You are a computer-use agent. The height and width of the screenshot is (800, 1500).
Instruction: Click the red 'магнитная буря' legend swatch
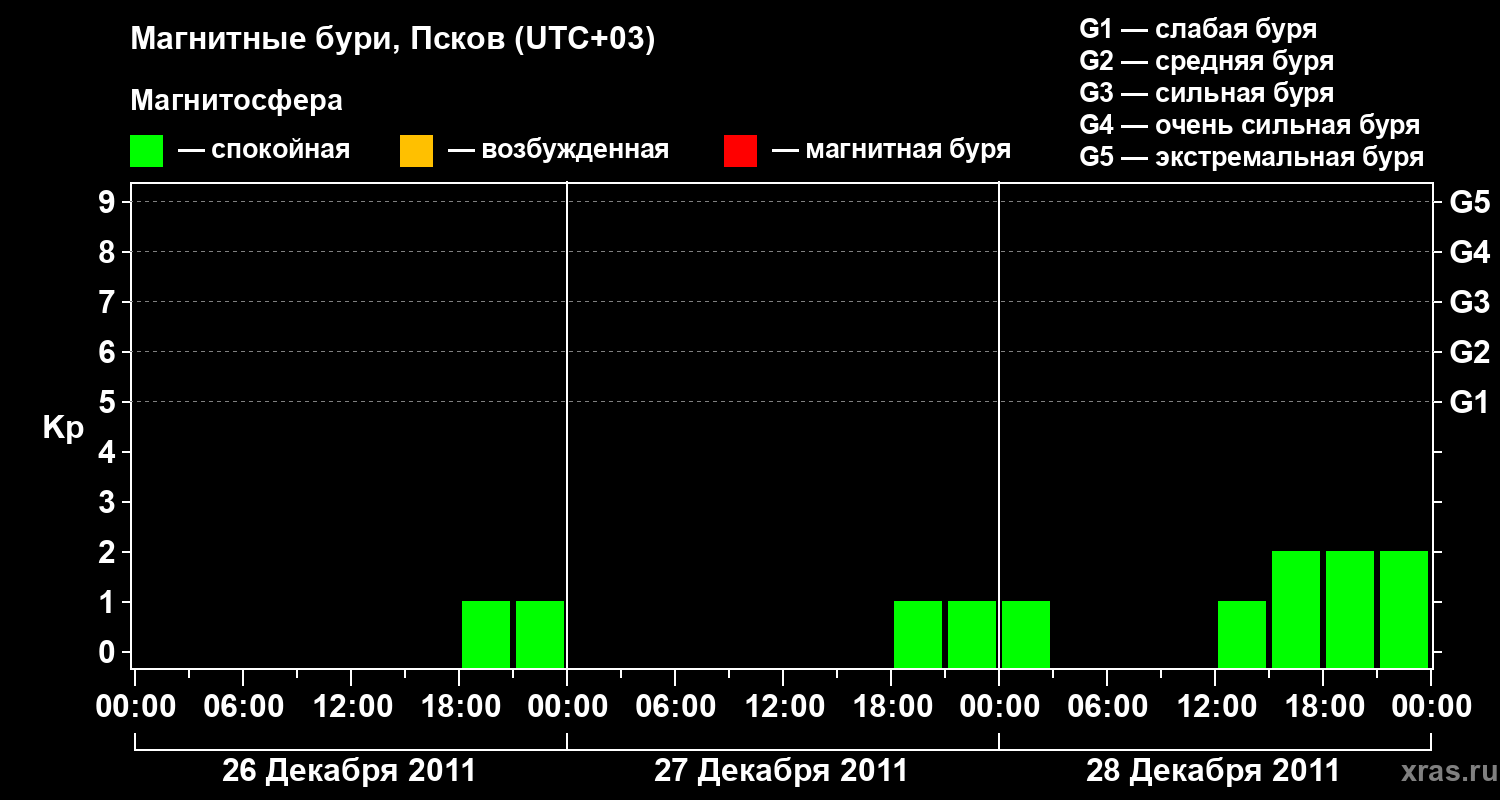pos(740,151)
